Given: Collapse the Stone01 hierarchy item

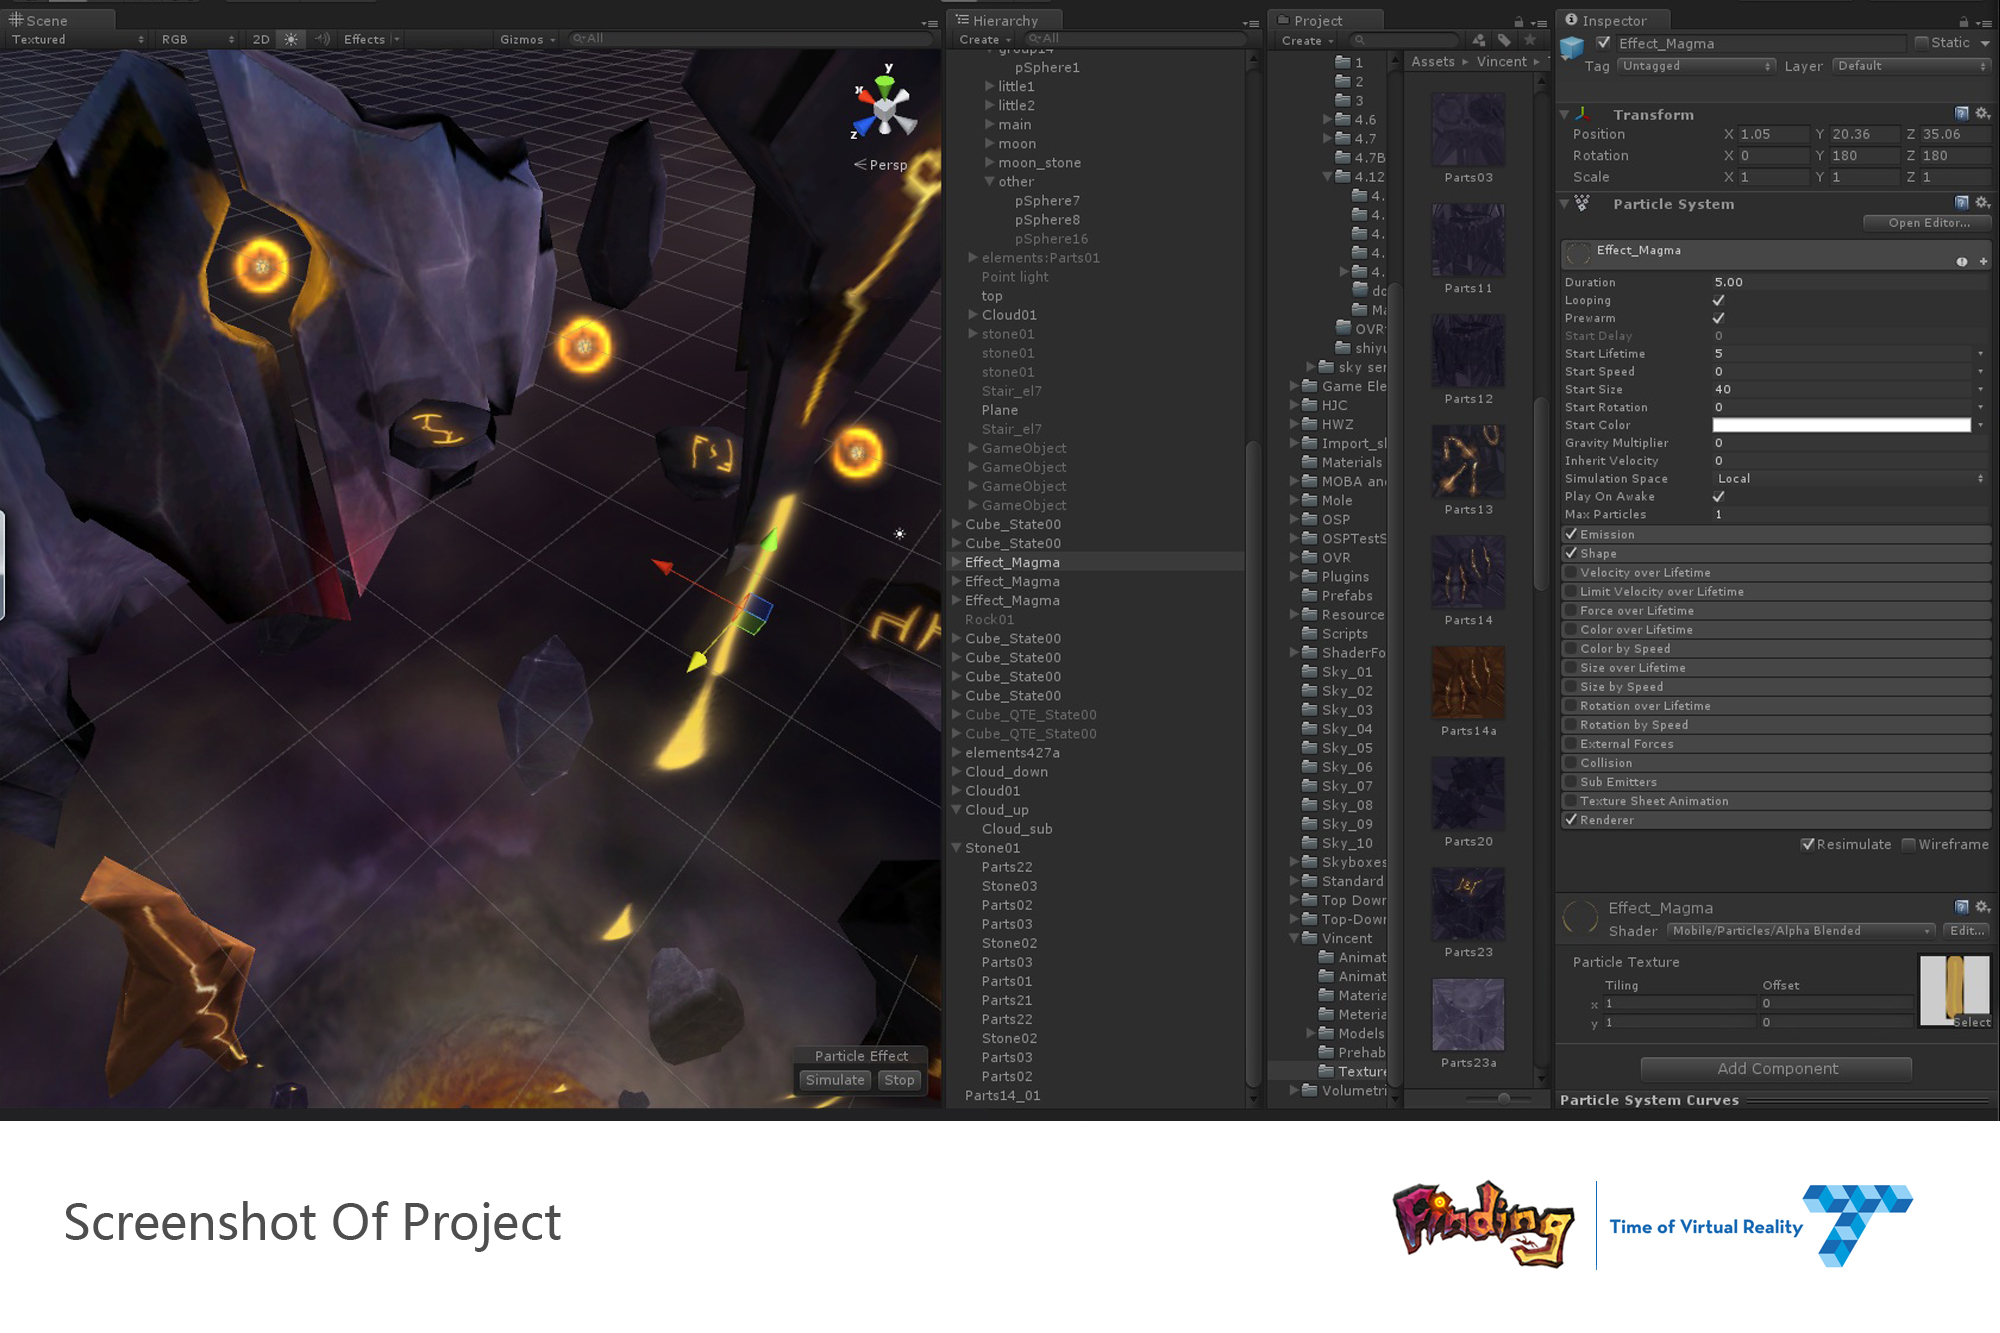Looking at the screenshot, I should 957,848.
